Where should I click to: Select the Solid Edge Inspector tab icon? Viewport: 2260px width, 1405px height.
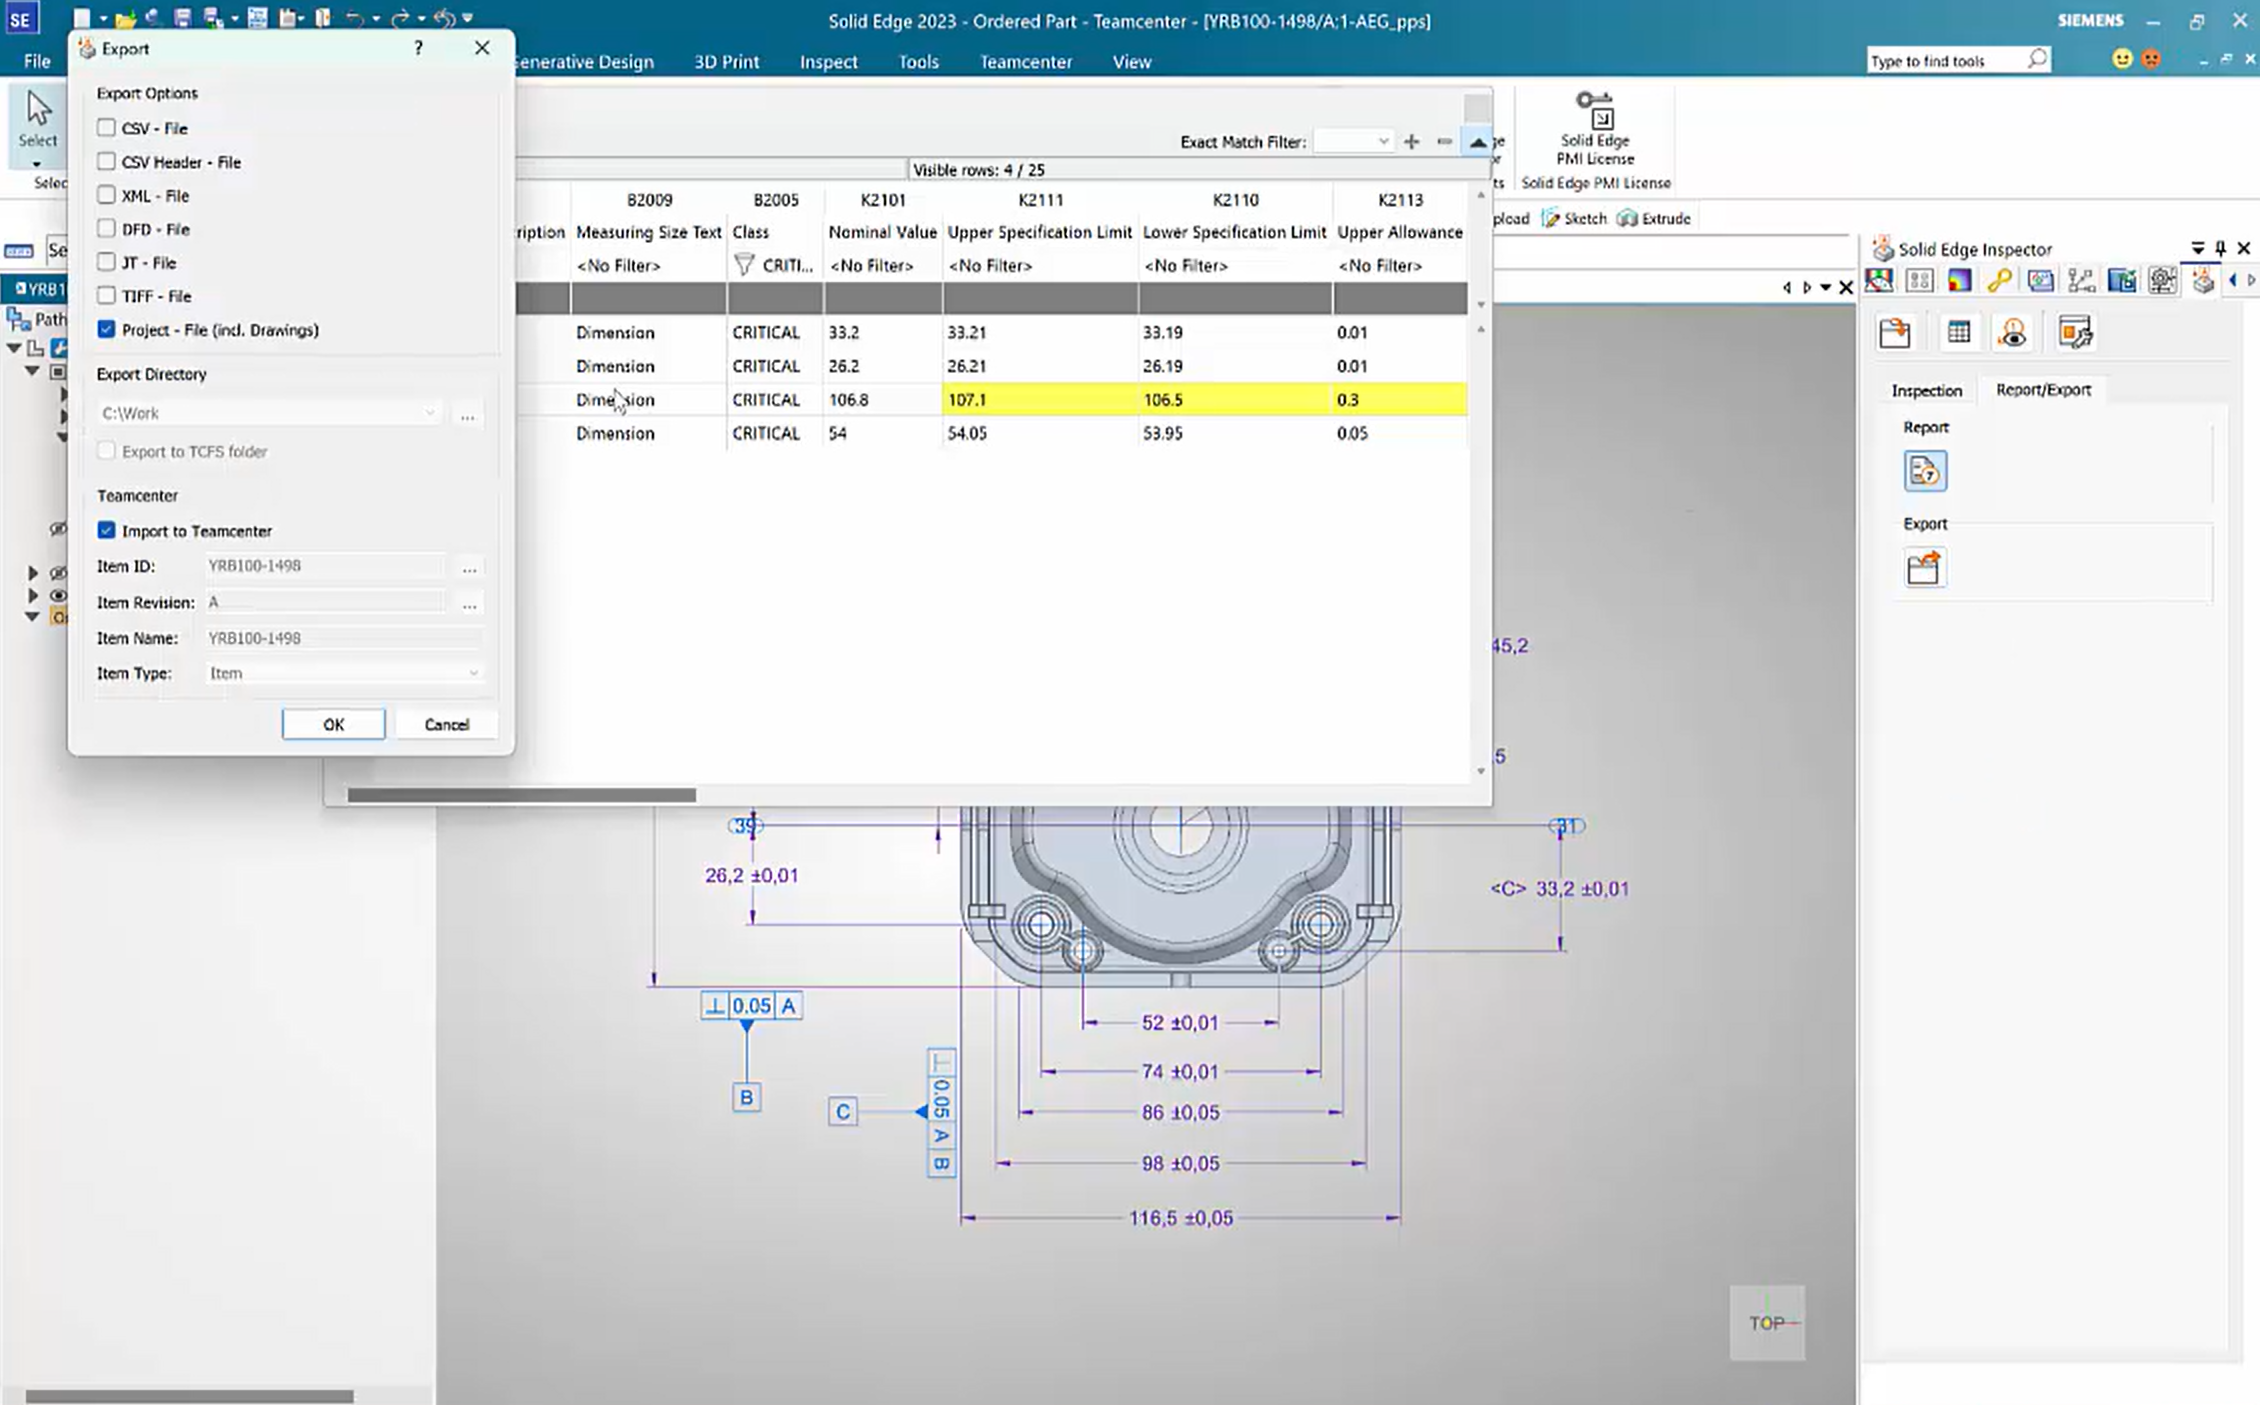point(2202,281)
